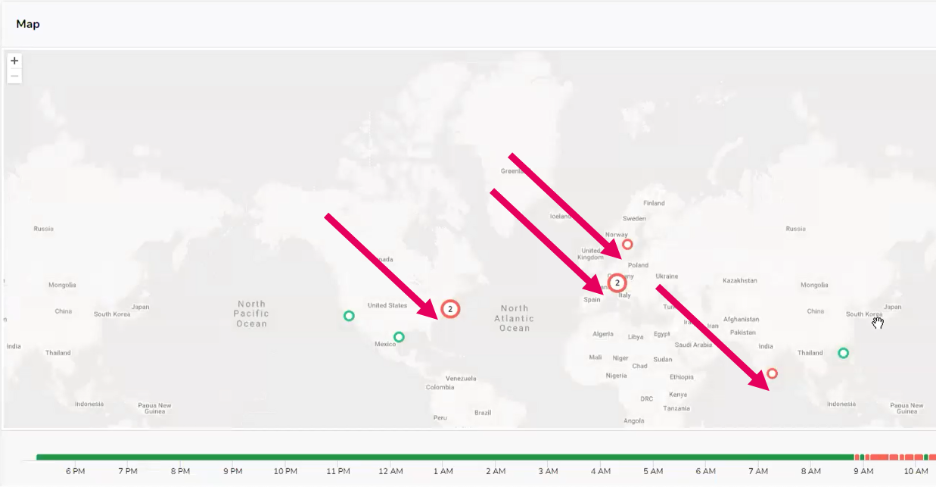Click the map zoom in plus button
The width and height of the screenshot is (936, 488).
[14, 61]
